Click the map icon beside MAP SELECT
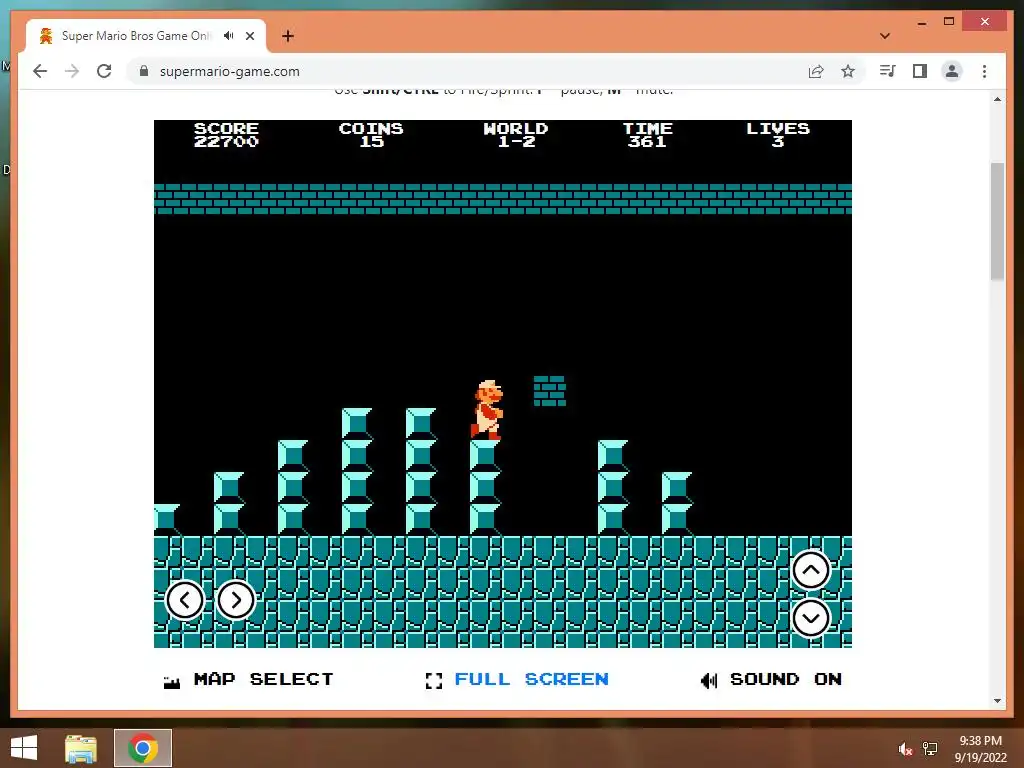 point(172,682)
